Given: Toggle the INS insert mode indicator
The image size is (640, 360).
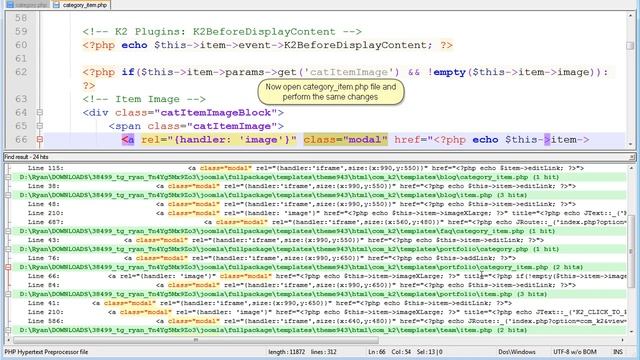Looking at the screenshot, I should [x=618, y=352].
